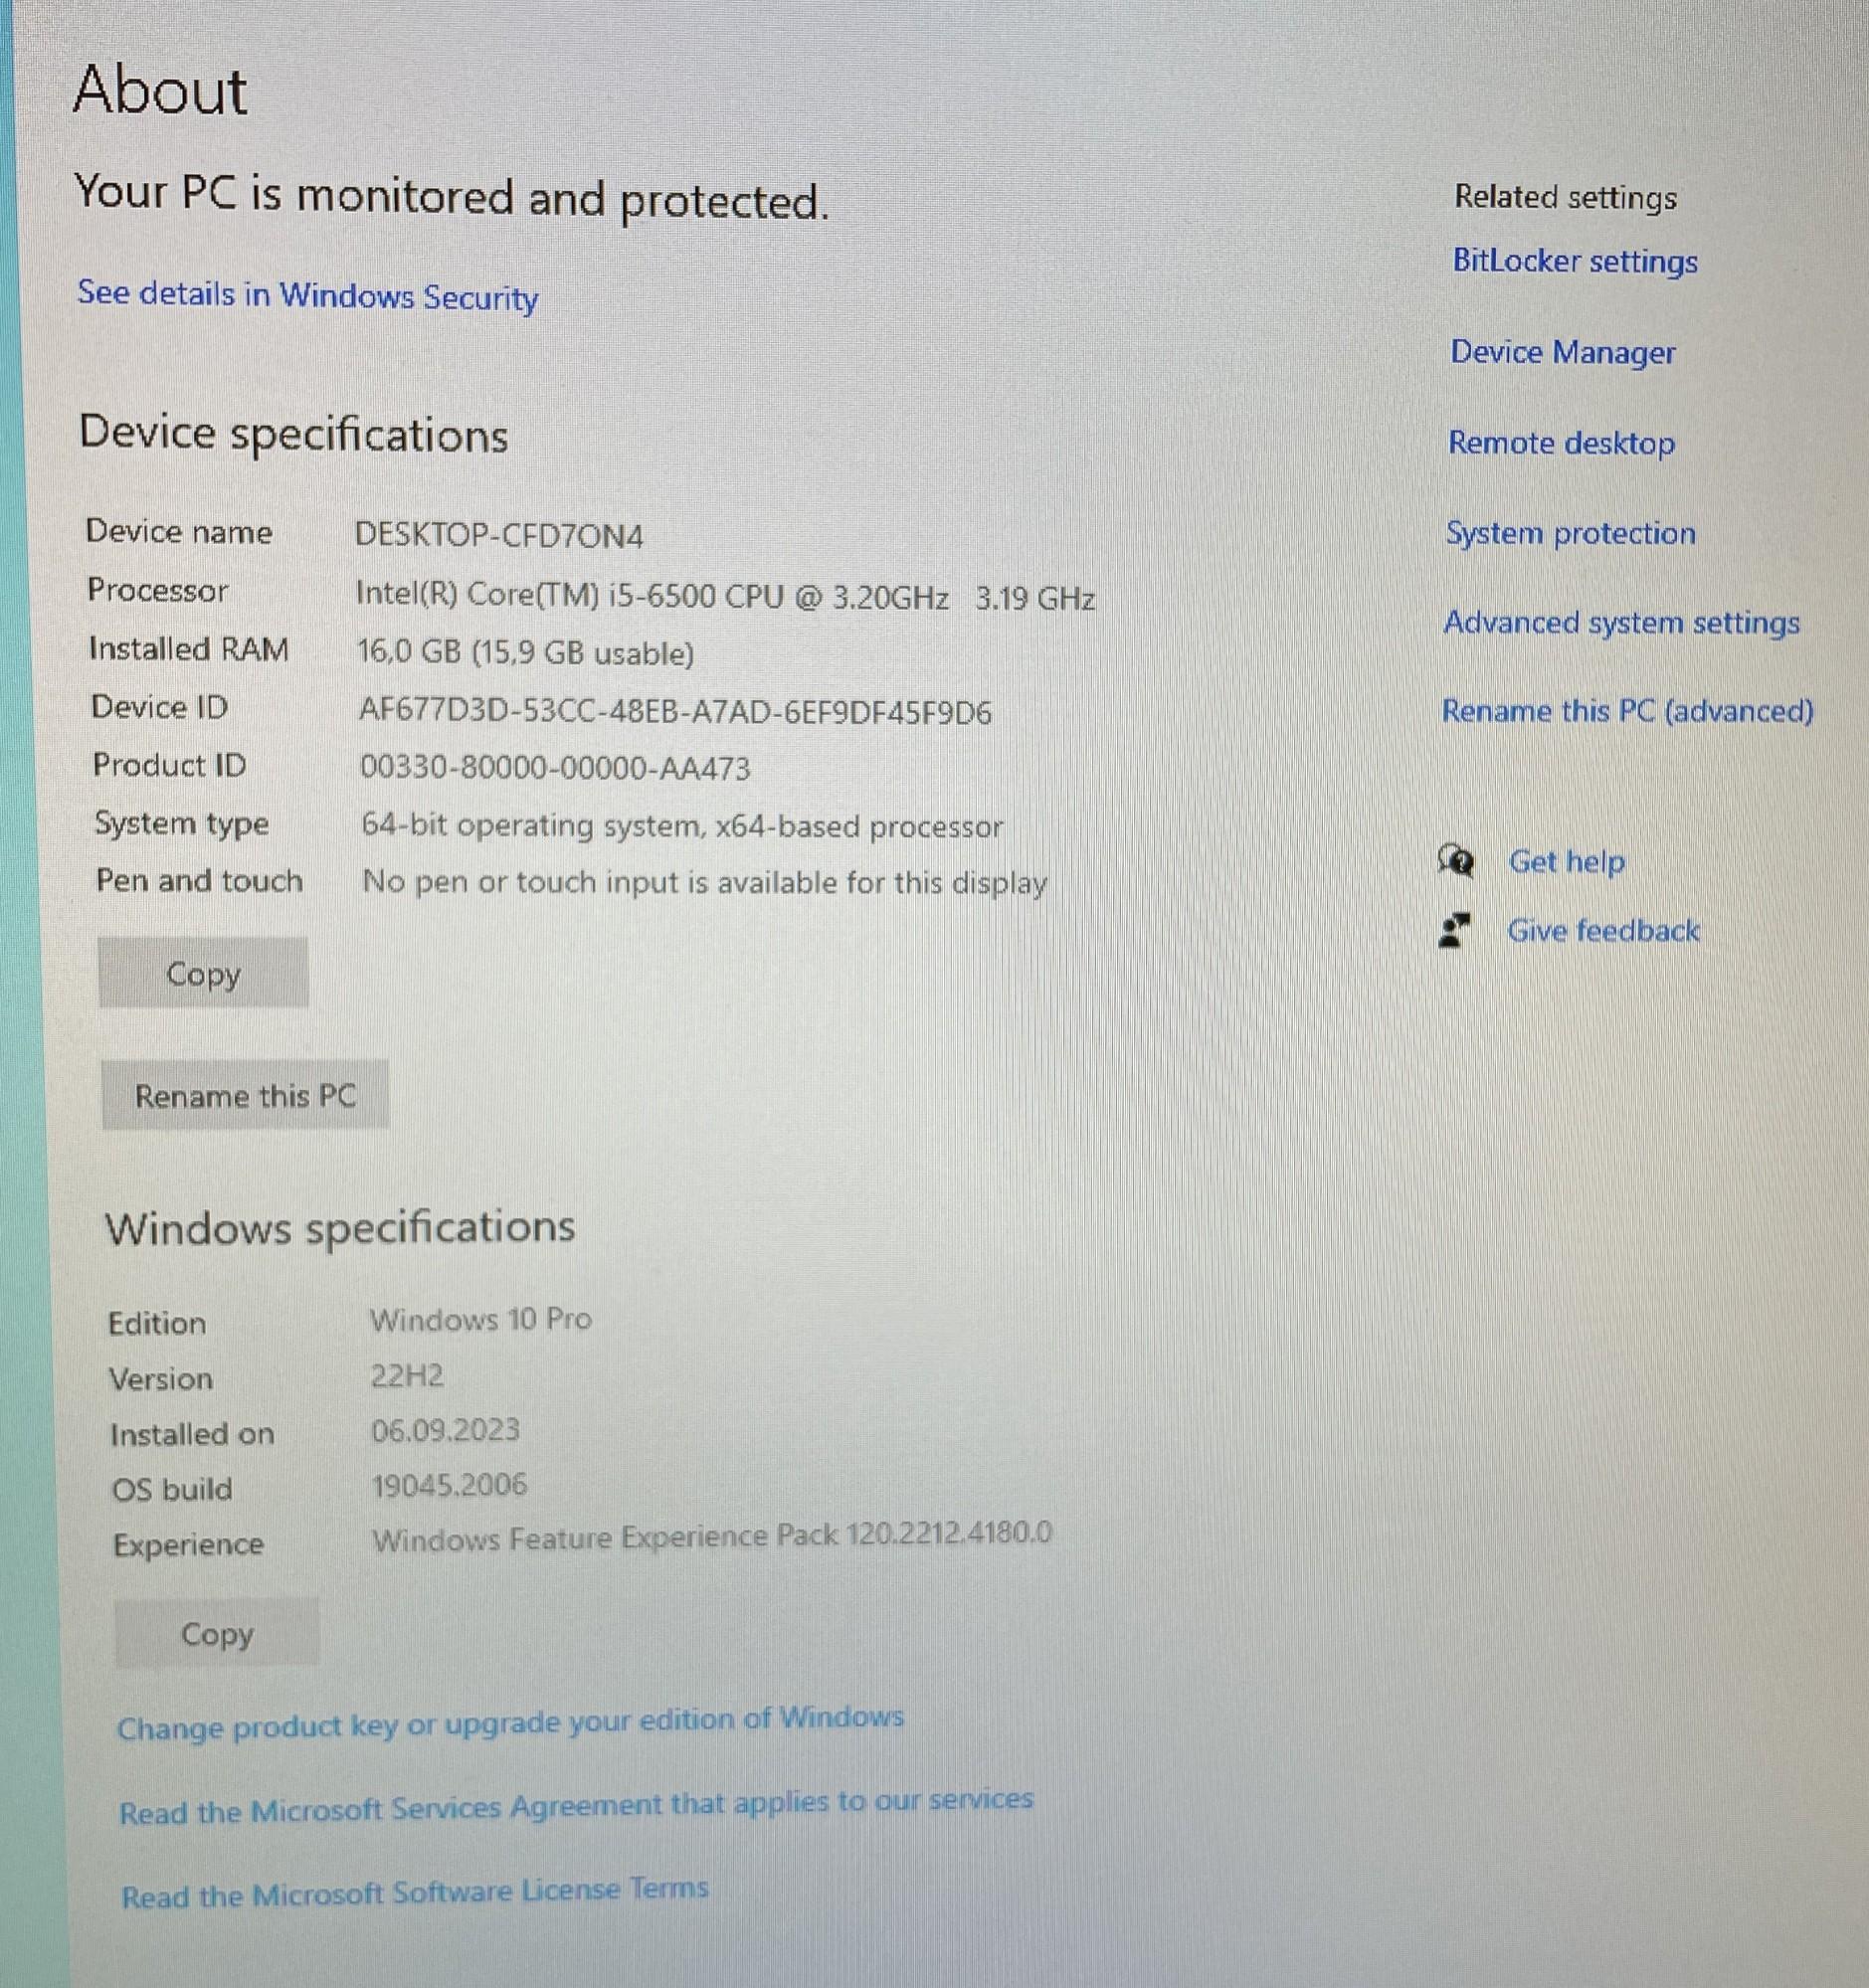Click the Product ID label
The image size is (1869, 1988).
coord(169,765)
